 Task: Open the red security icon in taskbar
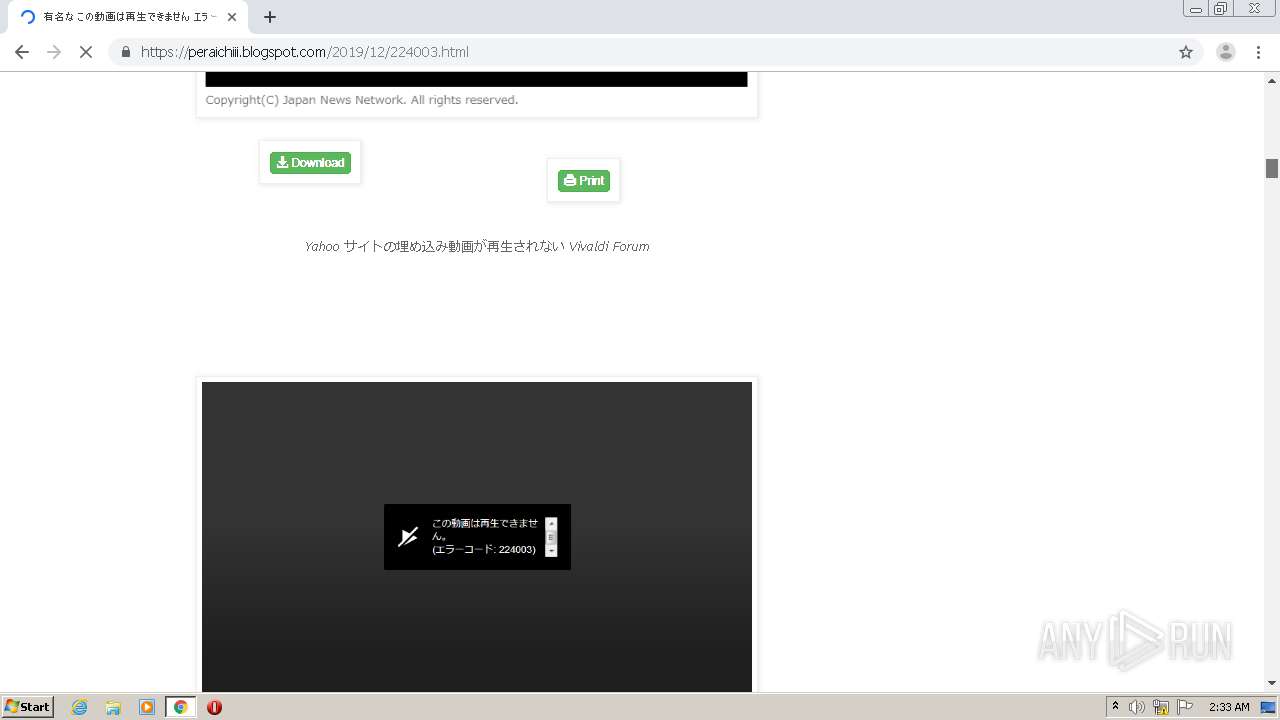214,707
